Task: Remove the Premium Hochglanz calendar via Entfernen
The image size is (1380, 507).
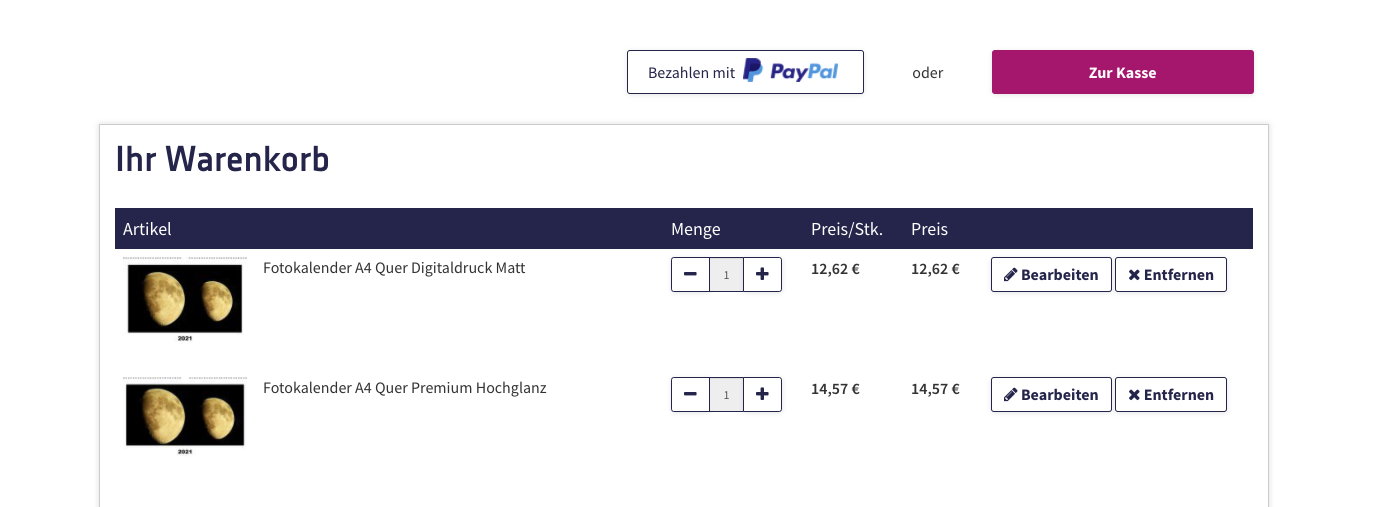Action: (x=1170, y=395)
